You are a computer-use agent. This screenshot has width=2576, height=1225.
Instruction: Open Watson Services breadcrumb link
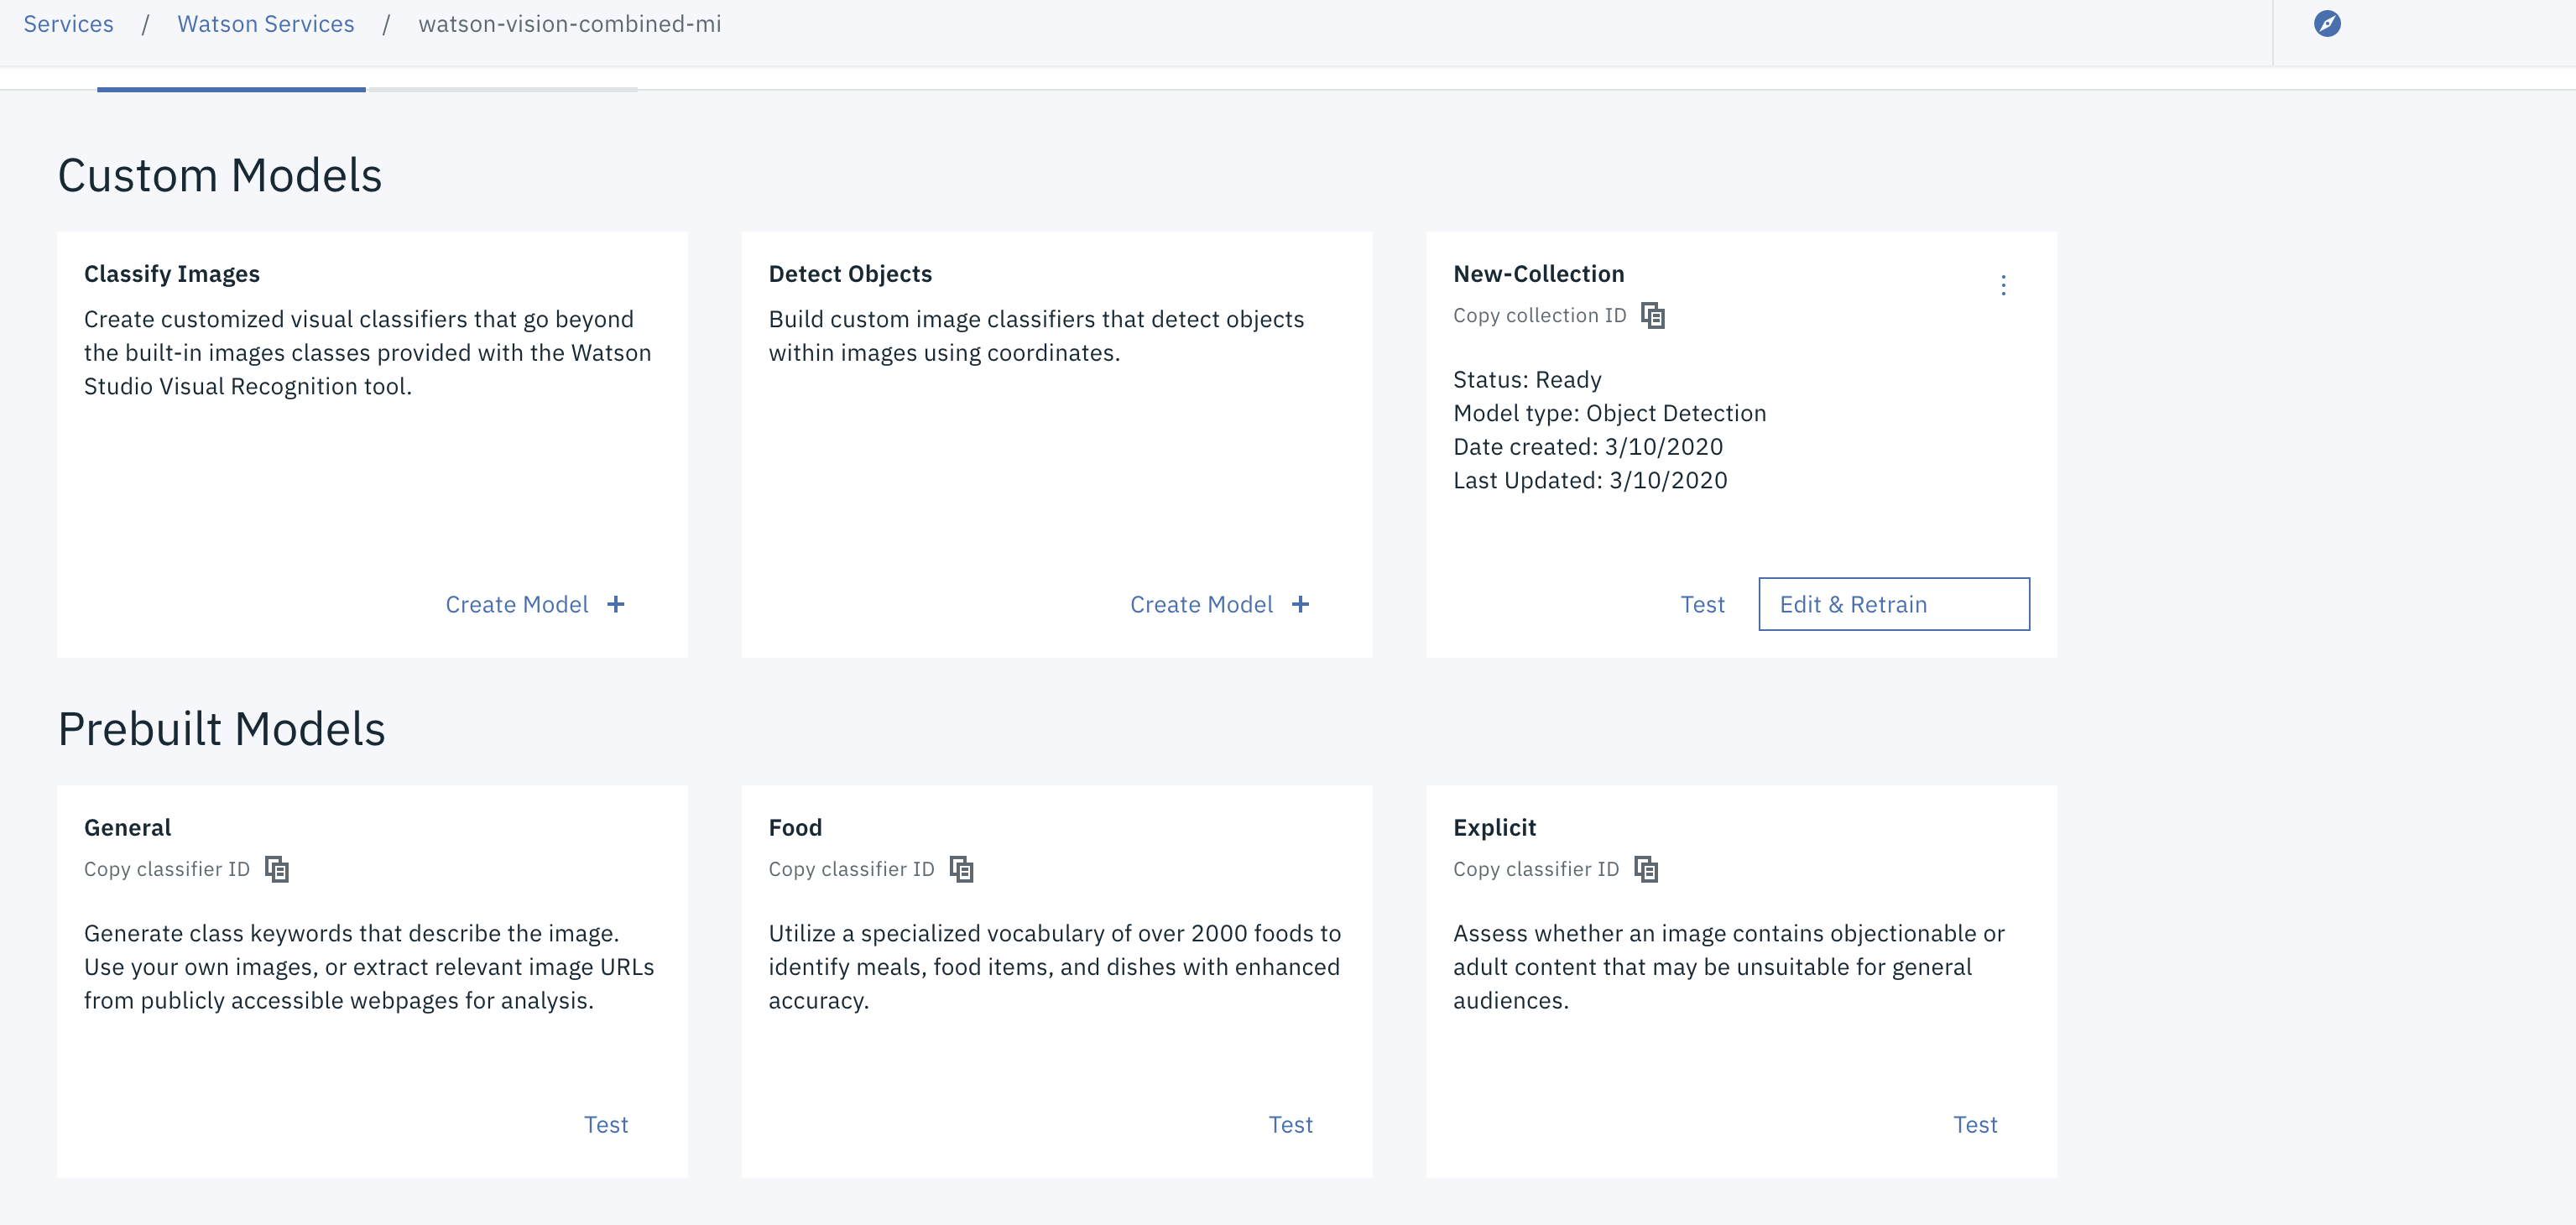click(x=266, y=24)
